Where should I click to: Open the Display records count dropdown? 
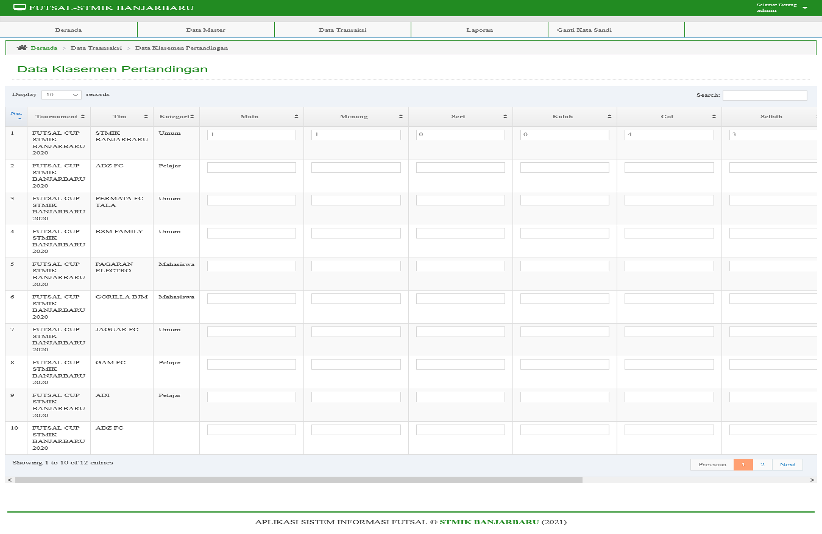(x=61, y=95)
